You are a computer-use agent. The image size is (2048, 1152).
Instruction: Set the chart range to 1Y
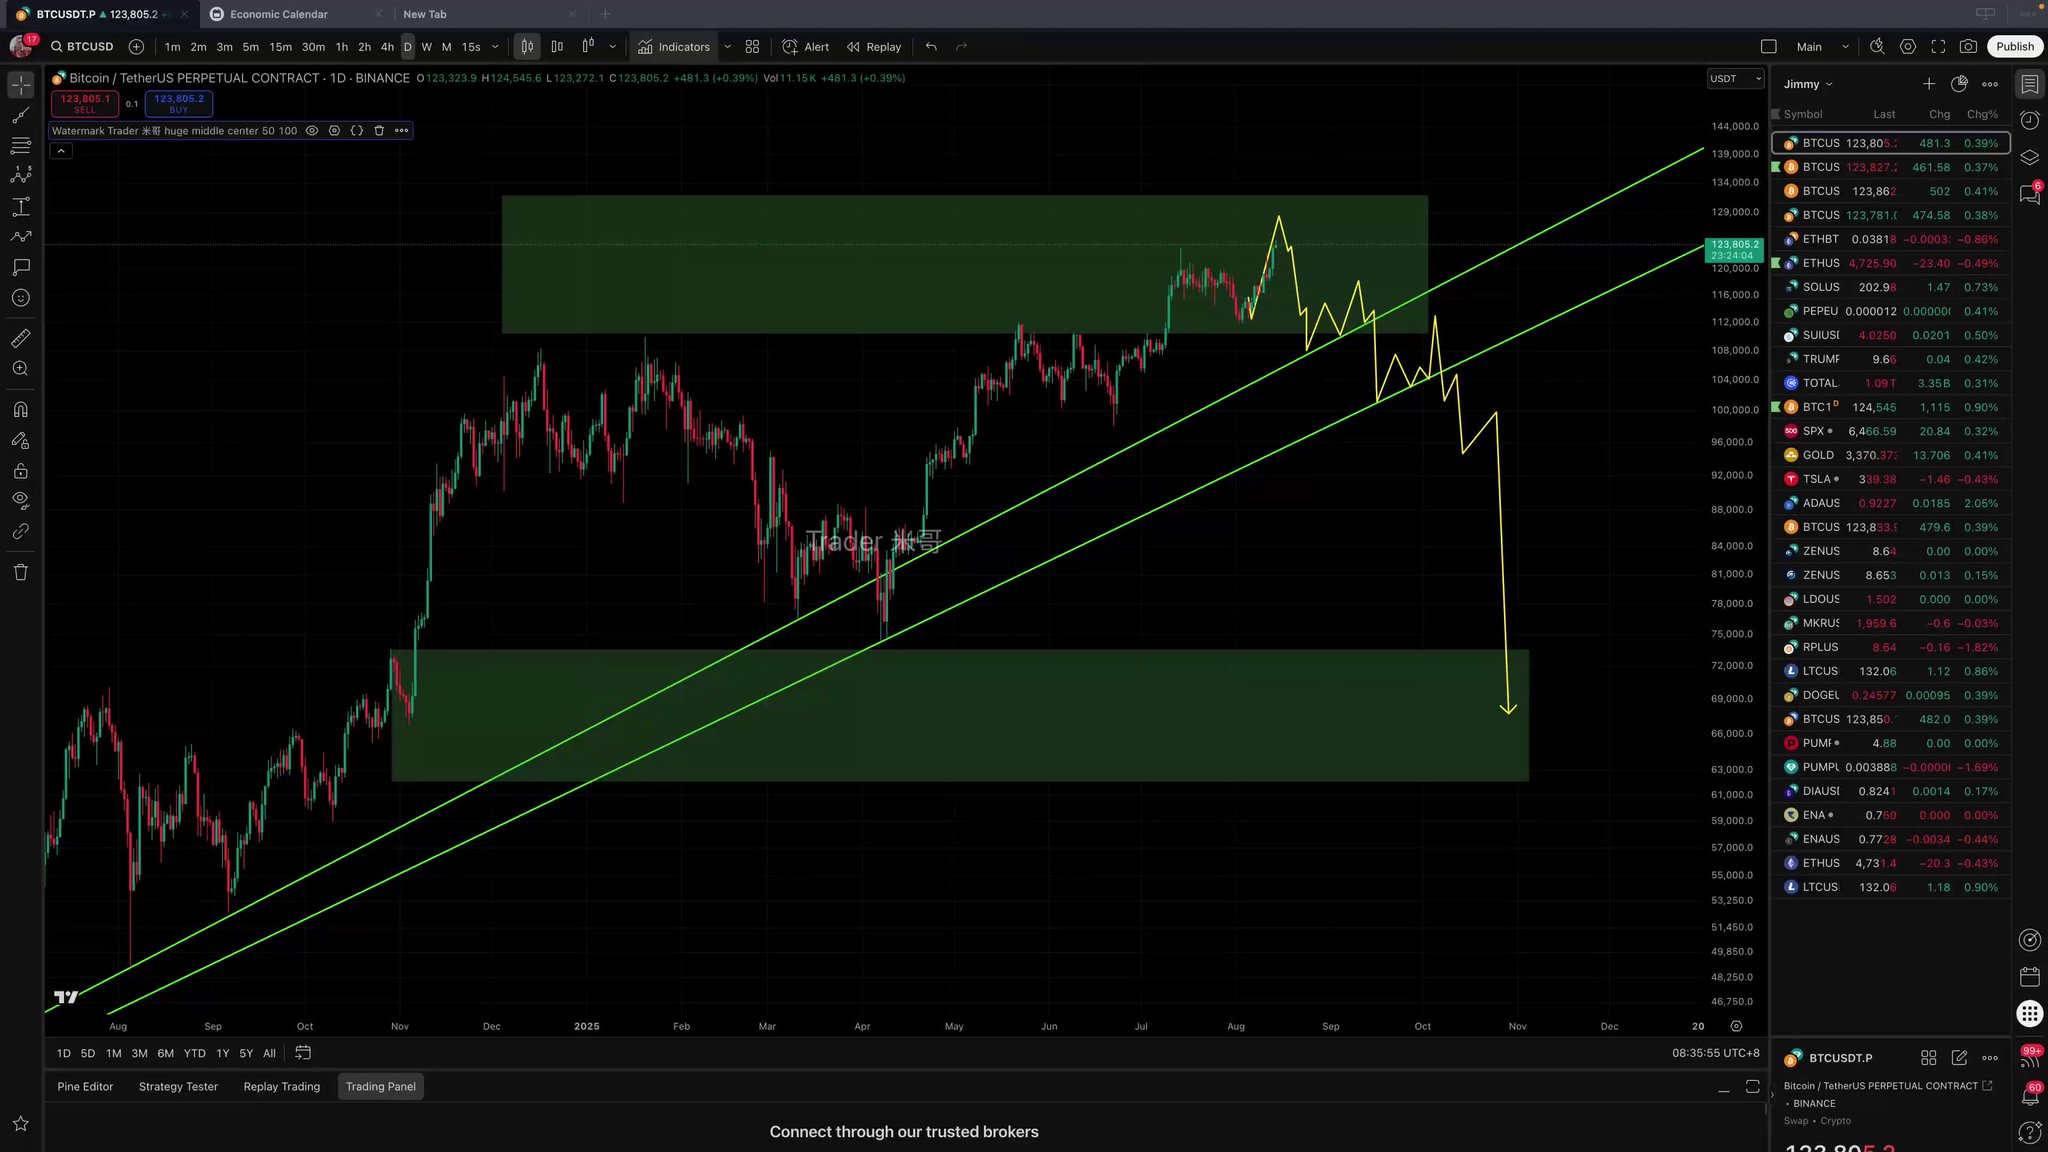pyautogui.click(x=223, y=1054)
